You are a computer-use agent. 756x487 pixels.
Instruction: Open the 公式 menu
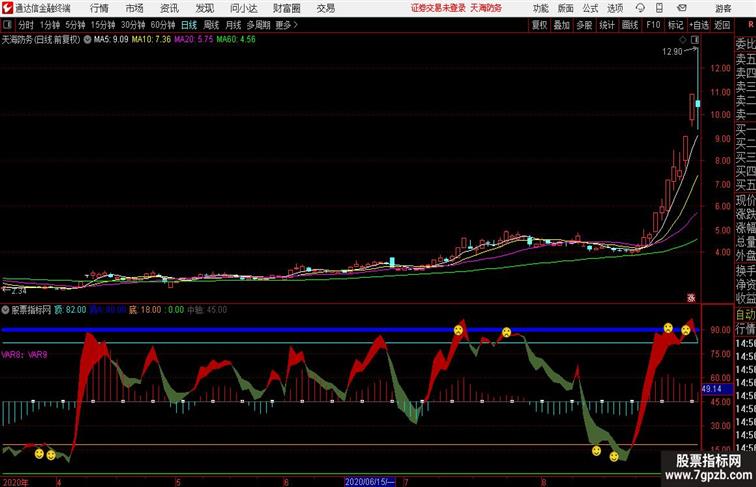point(590,8)
